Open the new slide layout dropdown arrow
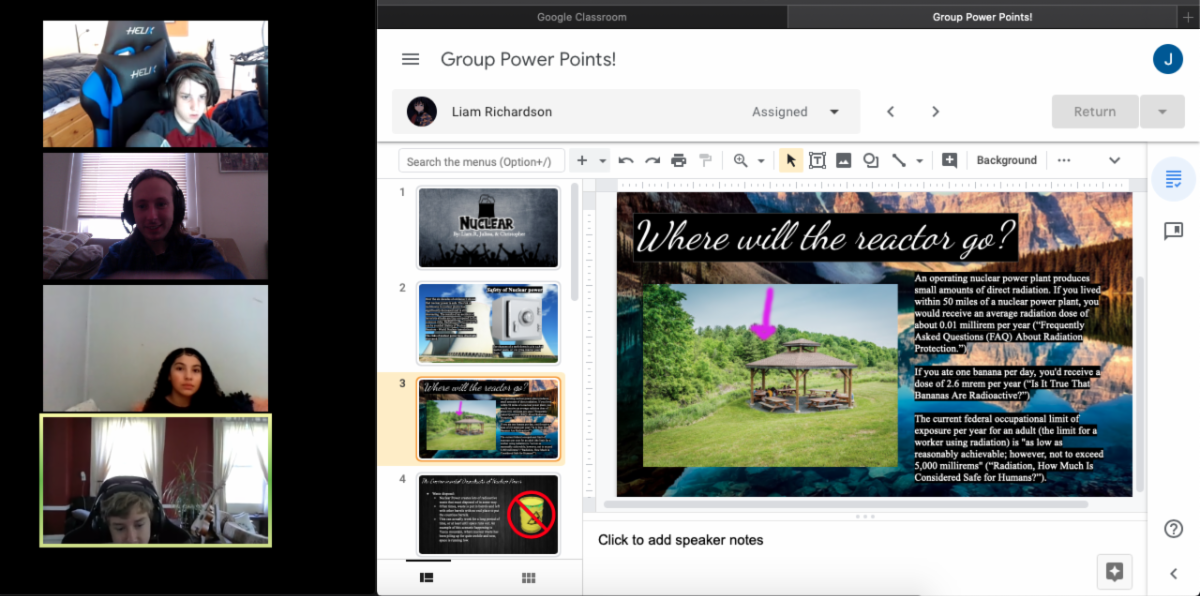The width and height of the screenshot is (1200, 596). 603,160
